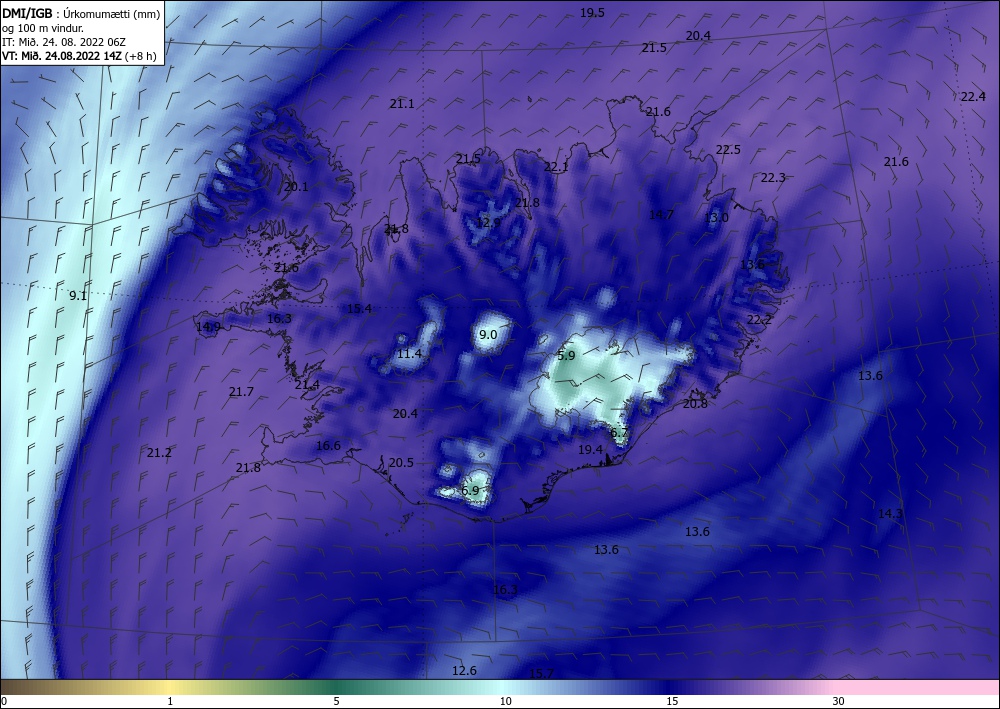Click the 16.6 value label
The image size is (1000, 709).
(328, 446)
